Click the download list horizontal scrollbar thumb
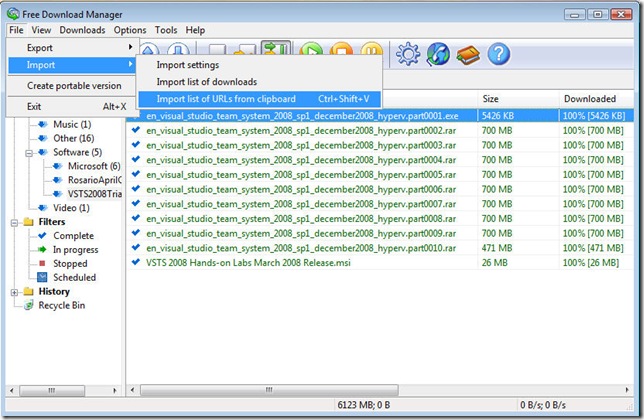Image resolution: width=644 pixels, height=420 pixels. tap(269, 390)
